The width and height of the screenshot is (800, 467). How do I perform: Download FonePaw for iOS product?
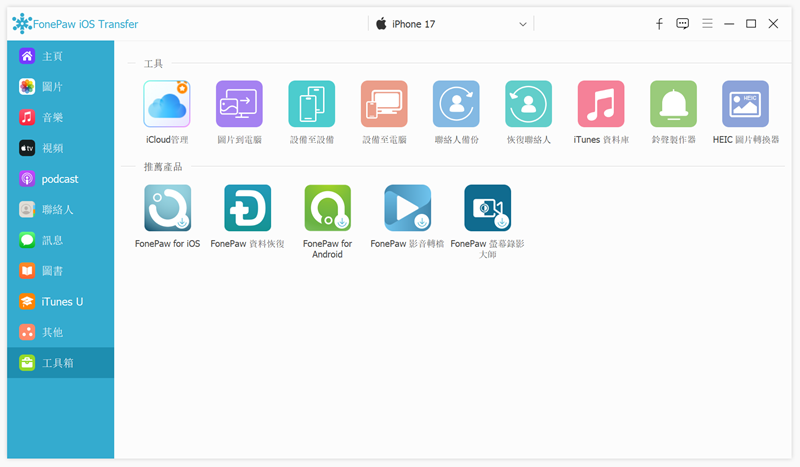point(168,208)
